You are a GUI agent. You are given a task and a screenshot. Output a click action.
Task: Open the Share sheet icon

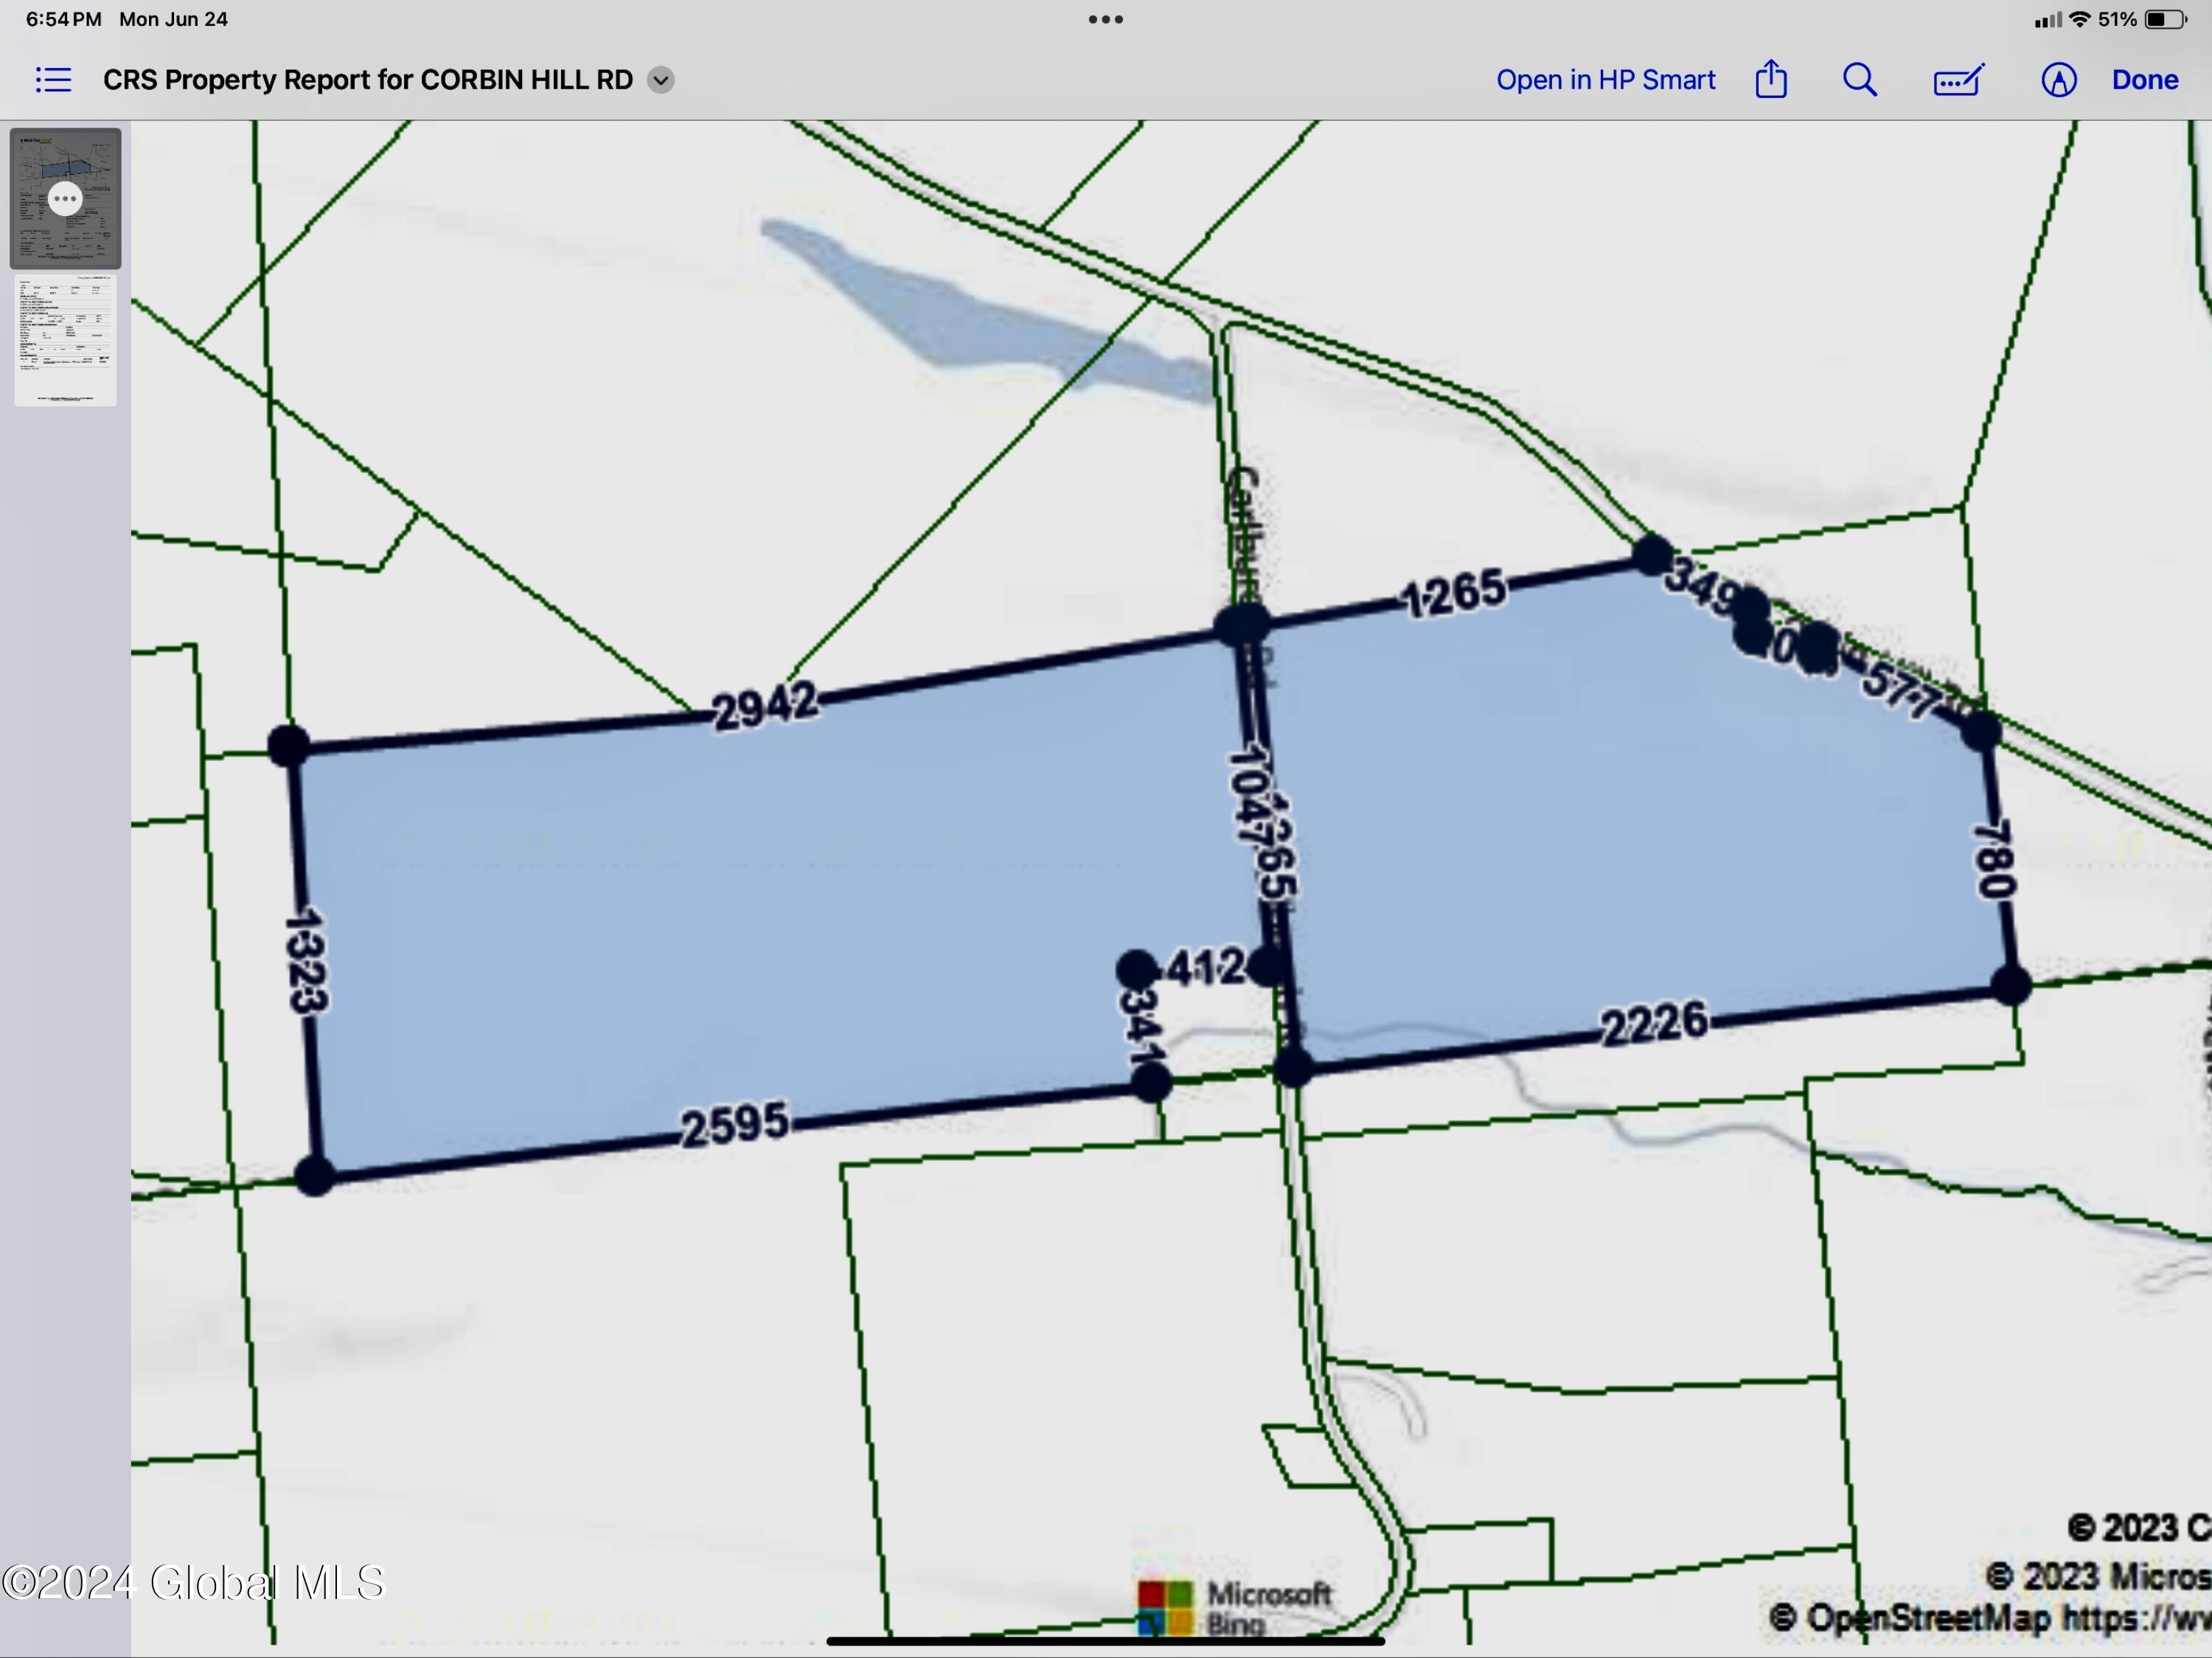(1771, 79)
